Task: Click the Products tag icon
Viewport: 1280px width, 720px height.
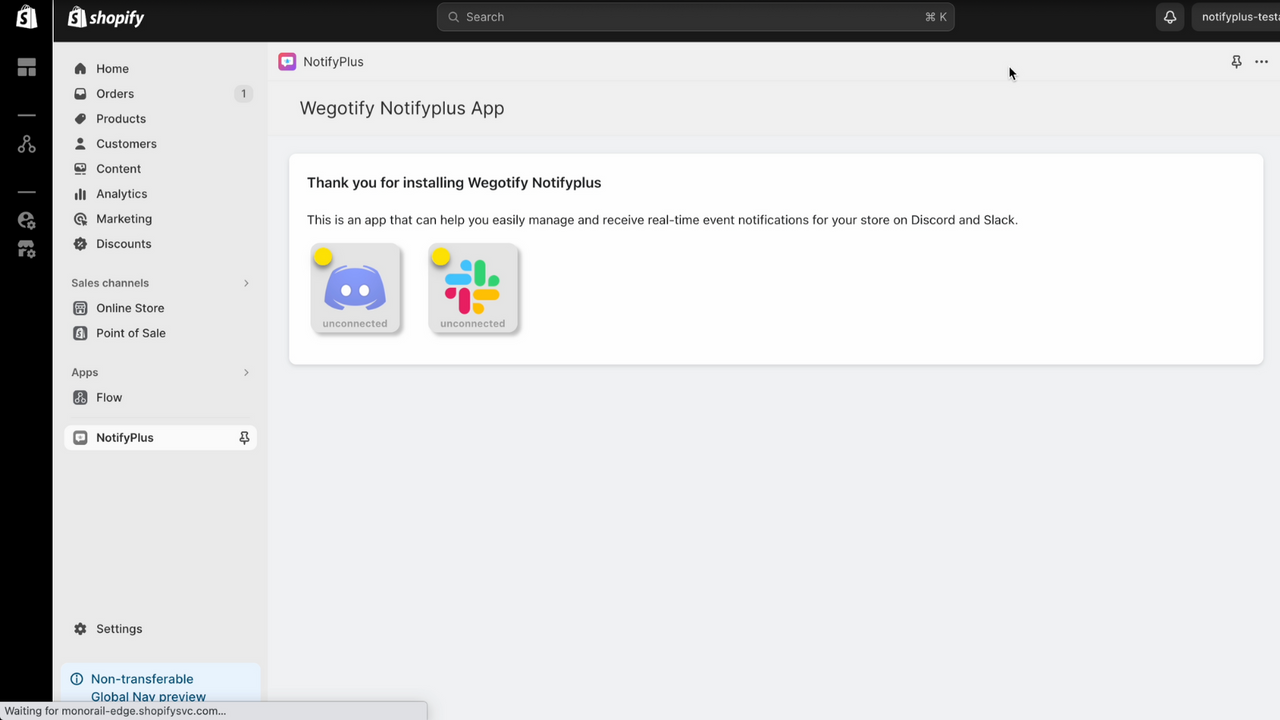Action: click(80, 119)
